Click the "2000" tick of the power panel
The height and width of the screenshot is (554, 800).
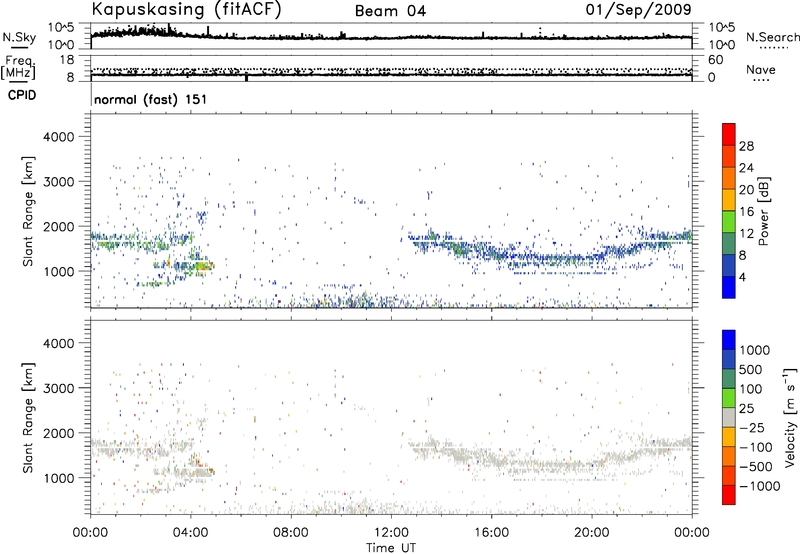click(58, 227)
